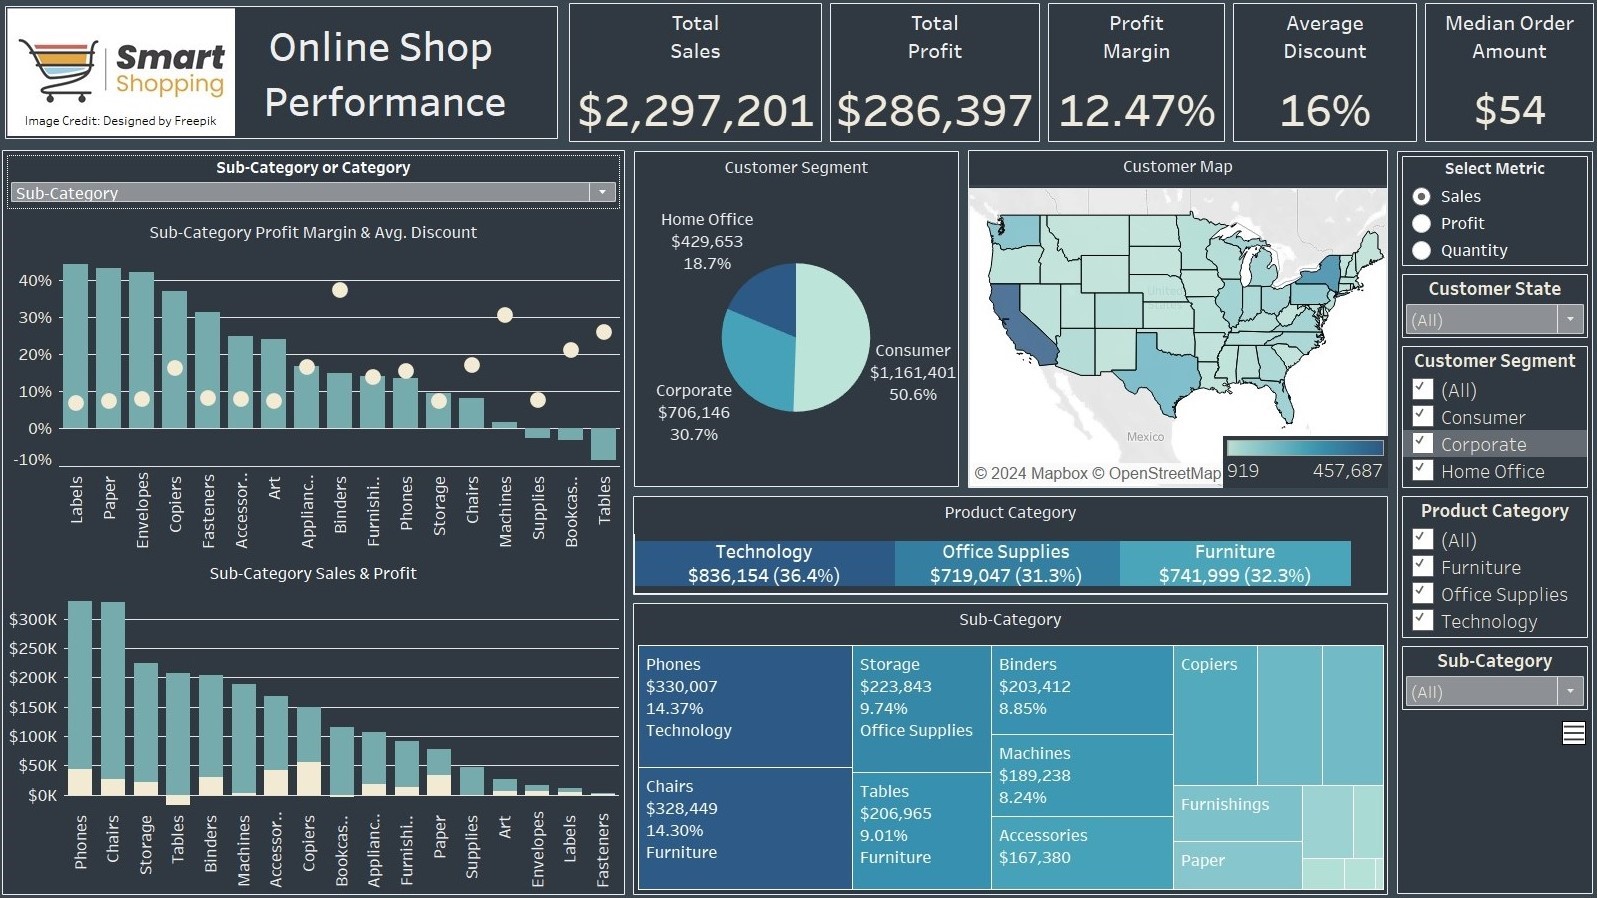Click the Total Profit value $286,397
Image resolution: width=1597 pixels, height=898 pixels.
pyautogui.click(x=935, y=110)
